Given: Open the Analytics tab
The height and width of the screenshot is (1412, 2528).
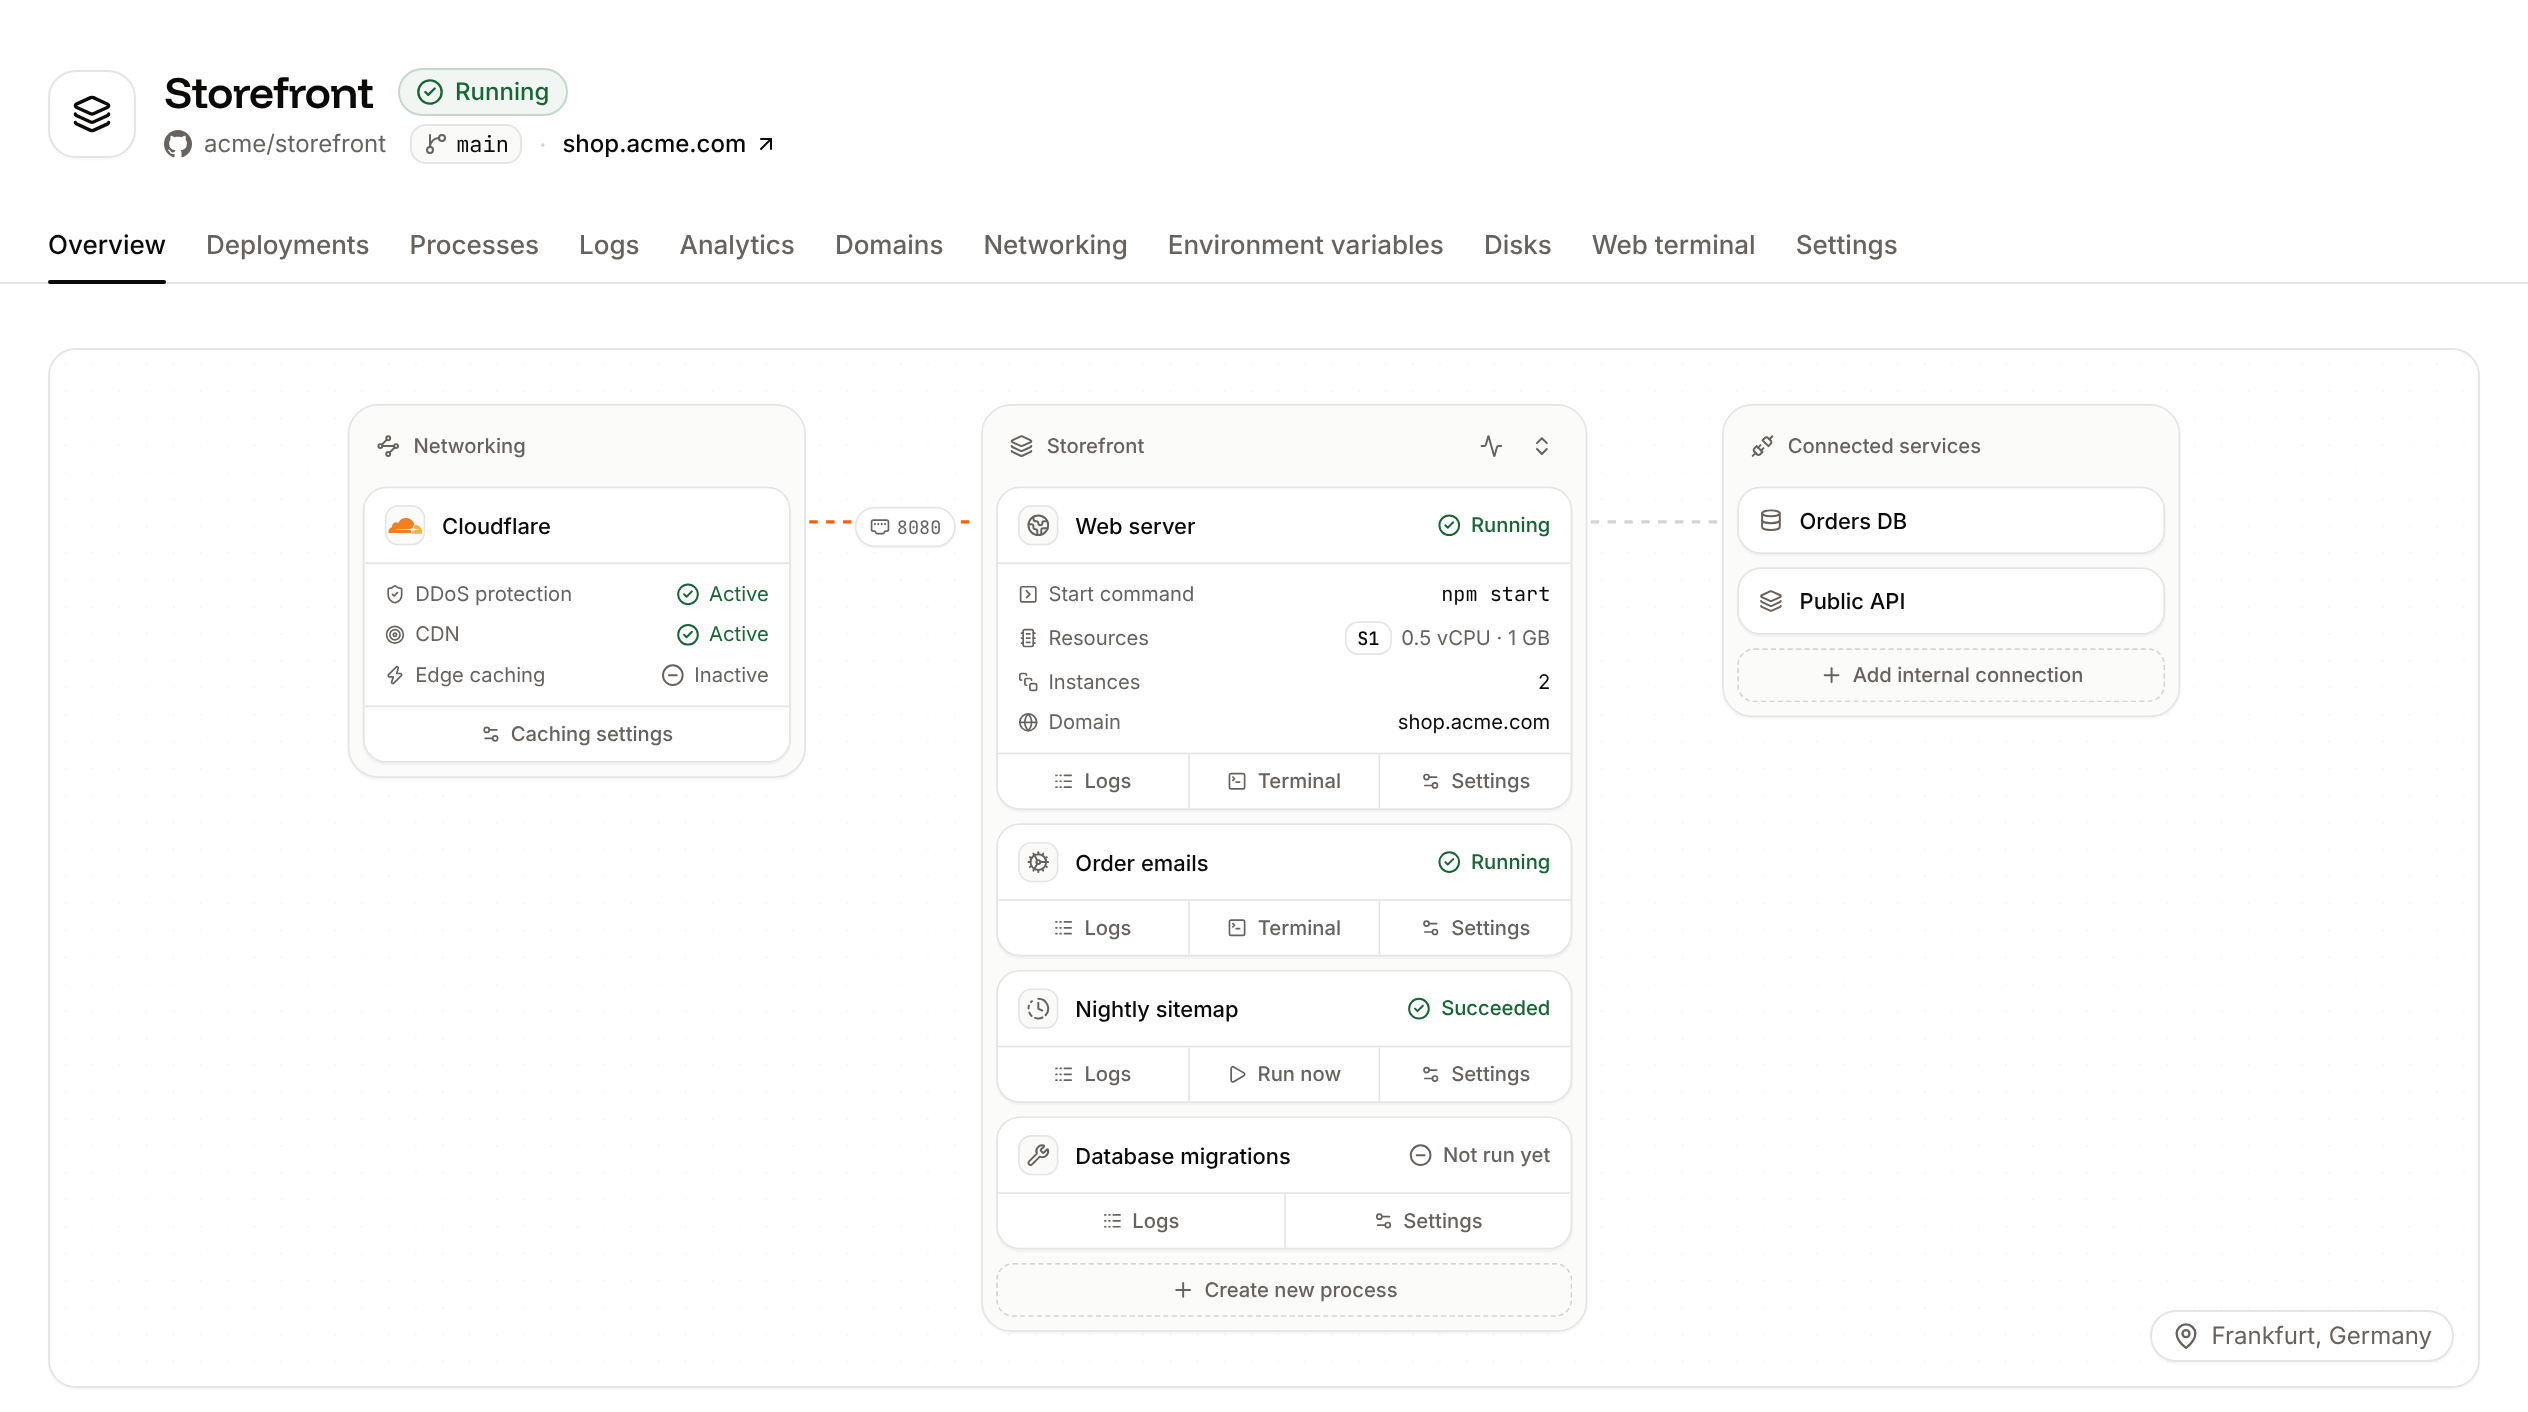Looking at the screenshot, I should pos(737,245).
